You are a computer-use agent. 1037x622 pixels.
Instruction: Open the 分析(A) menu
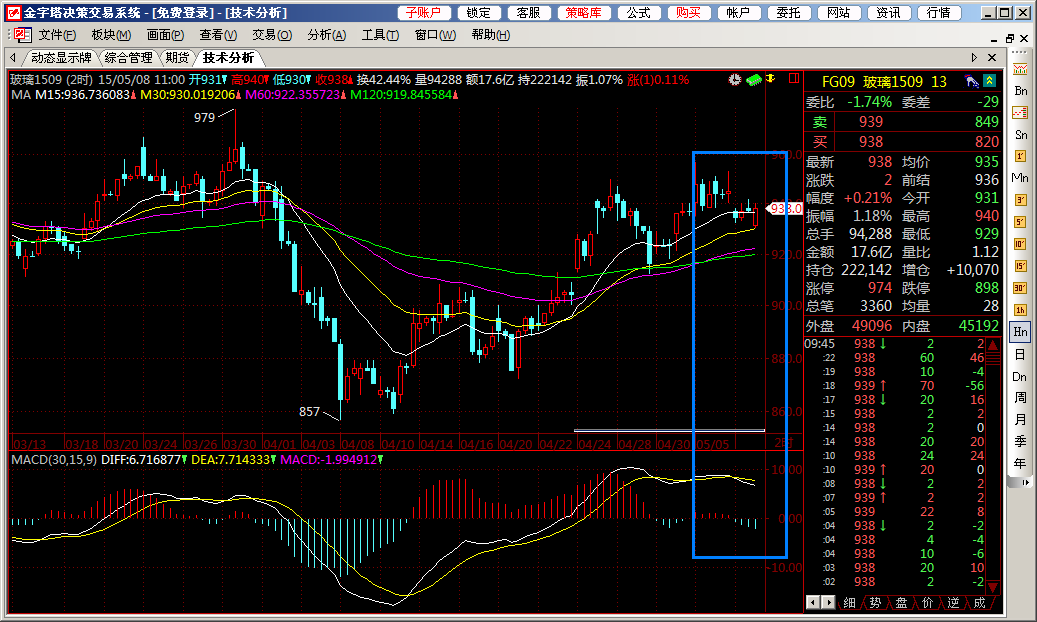click(327, 35)
